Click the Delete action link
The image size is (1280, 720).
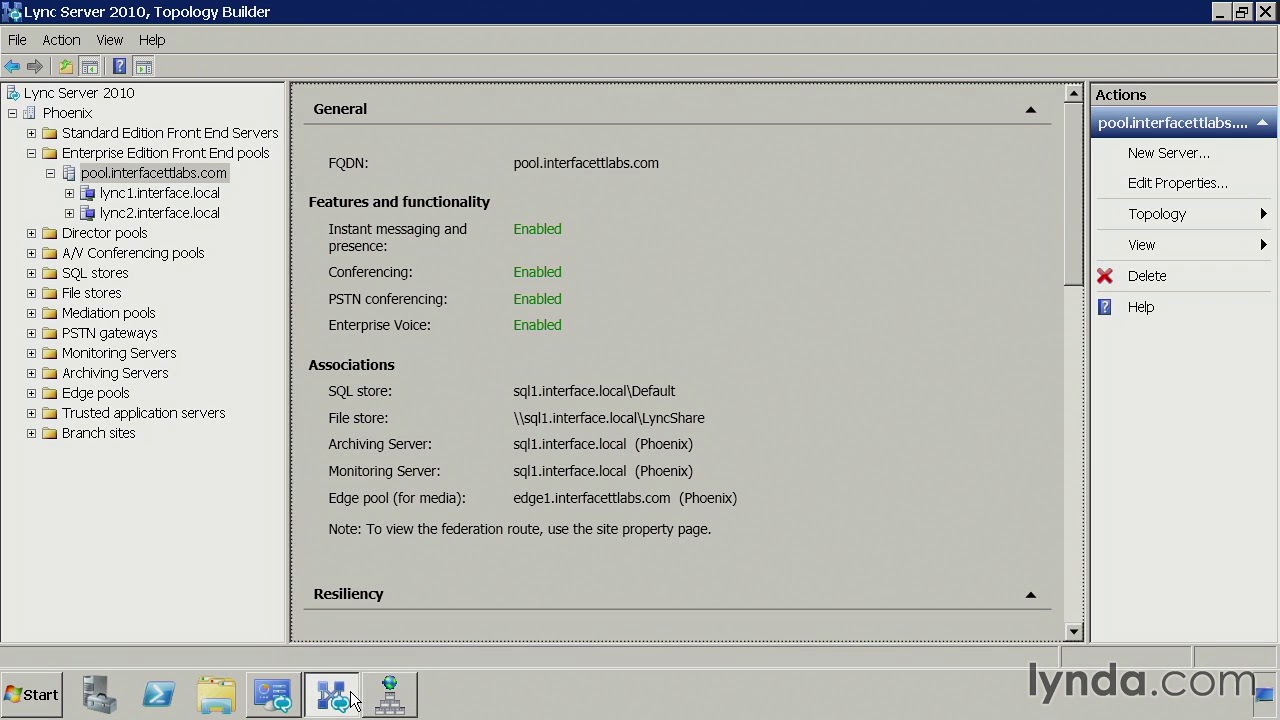coord(1147,276)
